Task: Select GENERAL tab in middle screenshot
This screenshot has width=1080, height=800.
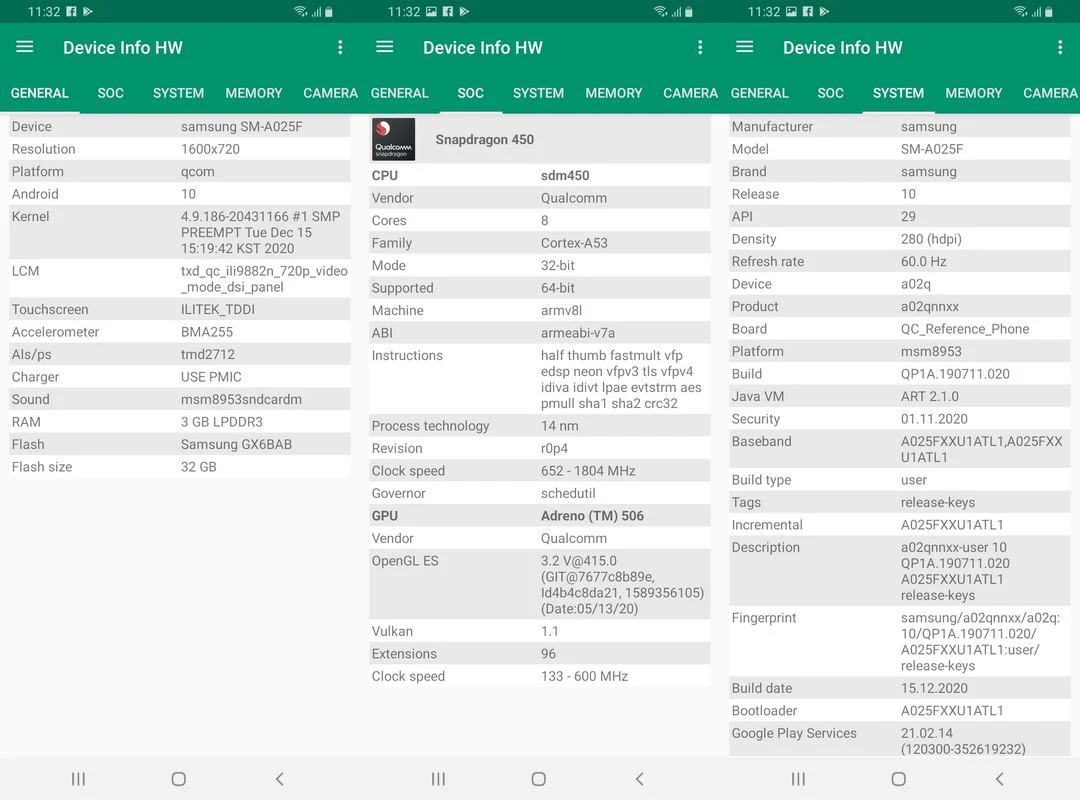Action: [x=399, y=93]
